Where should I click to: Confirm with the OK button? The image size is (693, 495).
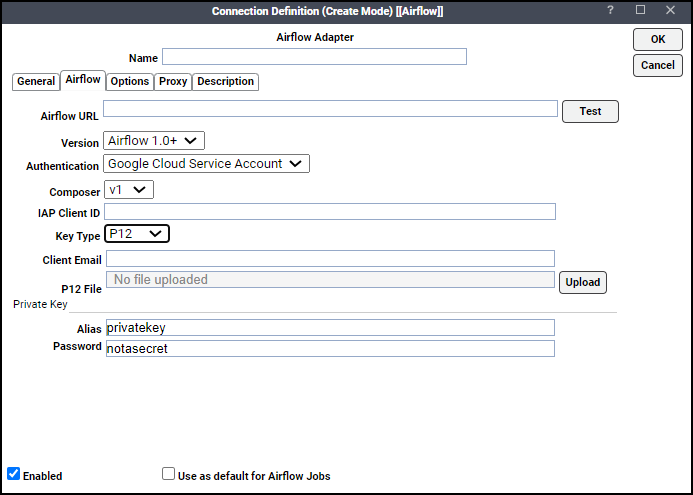pyautogui.click(x=658, y=39)
